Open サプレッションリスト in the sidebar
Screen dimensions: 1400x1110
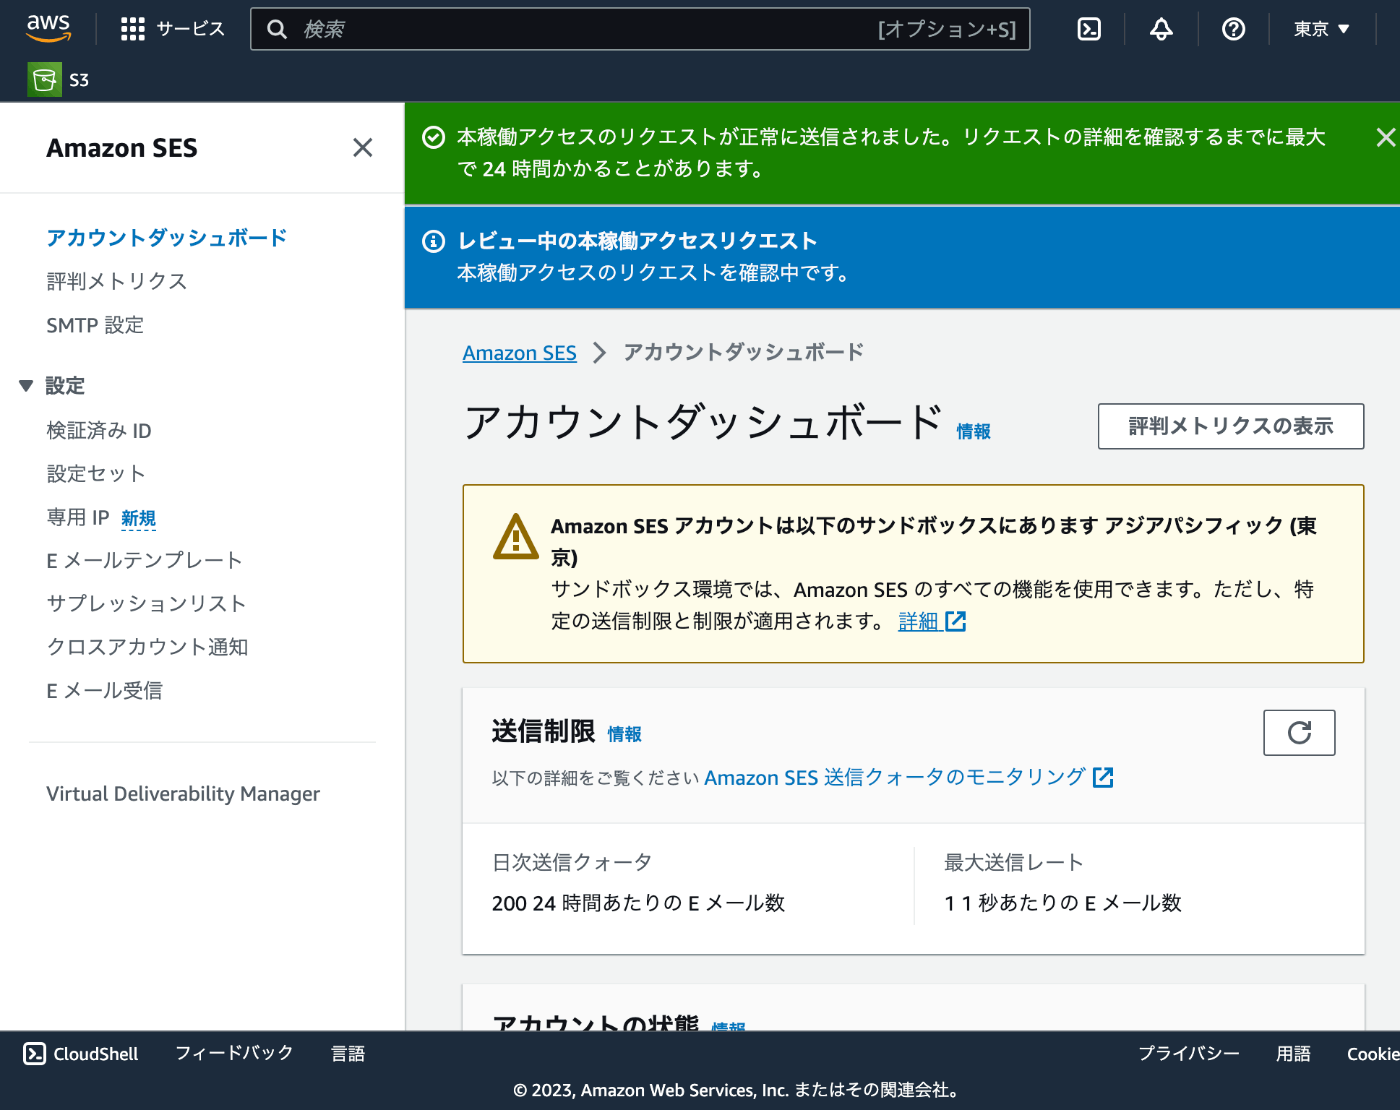(x=146, y=603)
